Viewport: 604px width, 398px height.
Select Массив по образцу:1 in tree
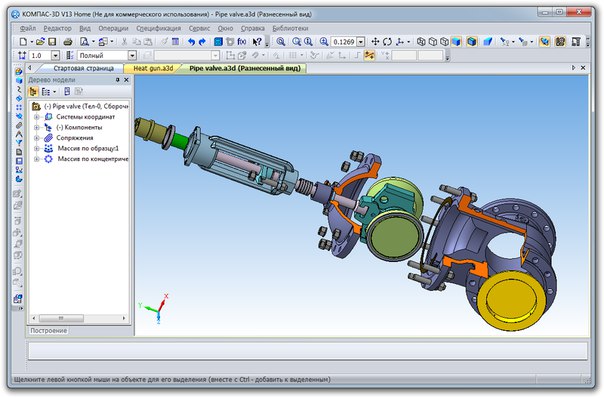(88, 148)
